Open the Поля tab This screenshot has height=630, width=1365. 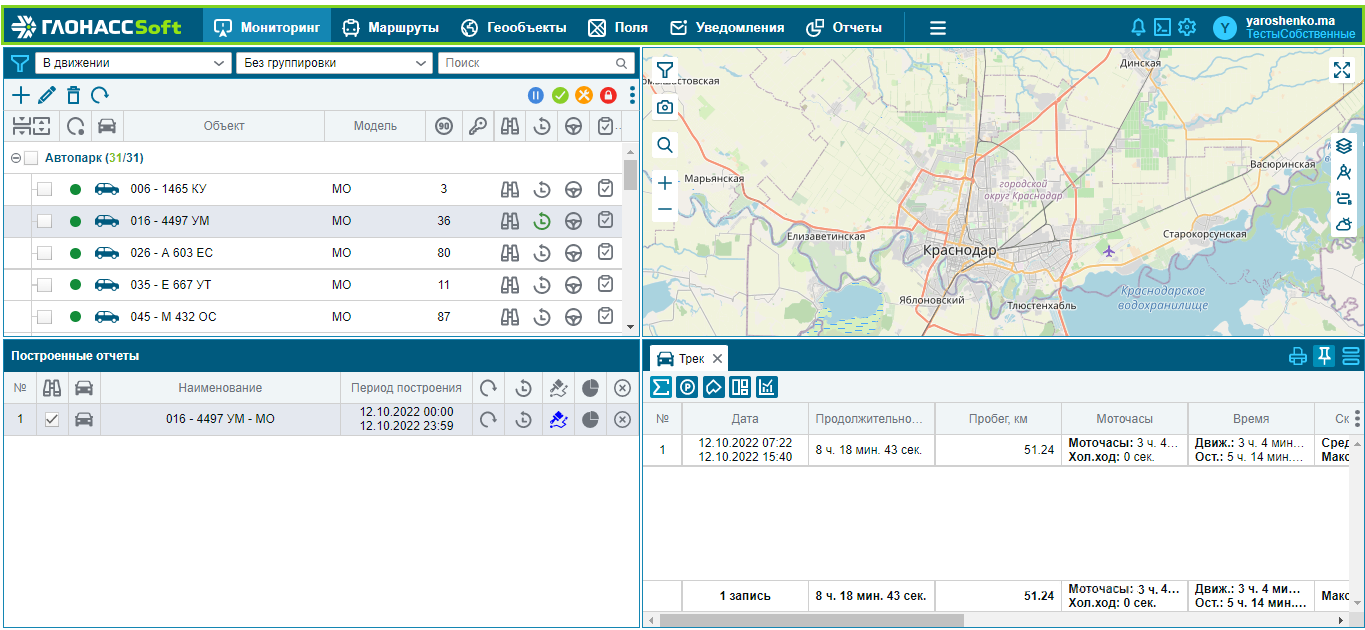[x=618, y=27]
